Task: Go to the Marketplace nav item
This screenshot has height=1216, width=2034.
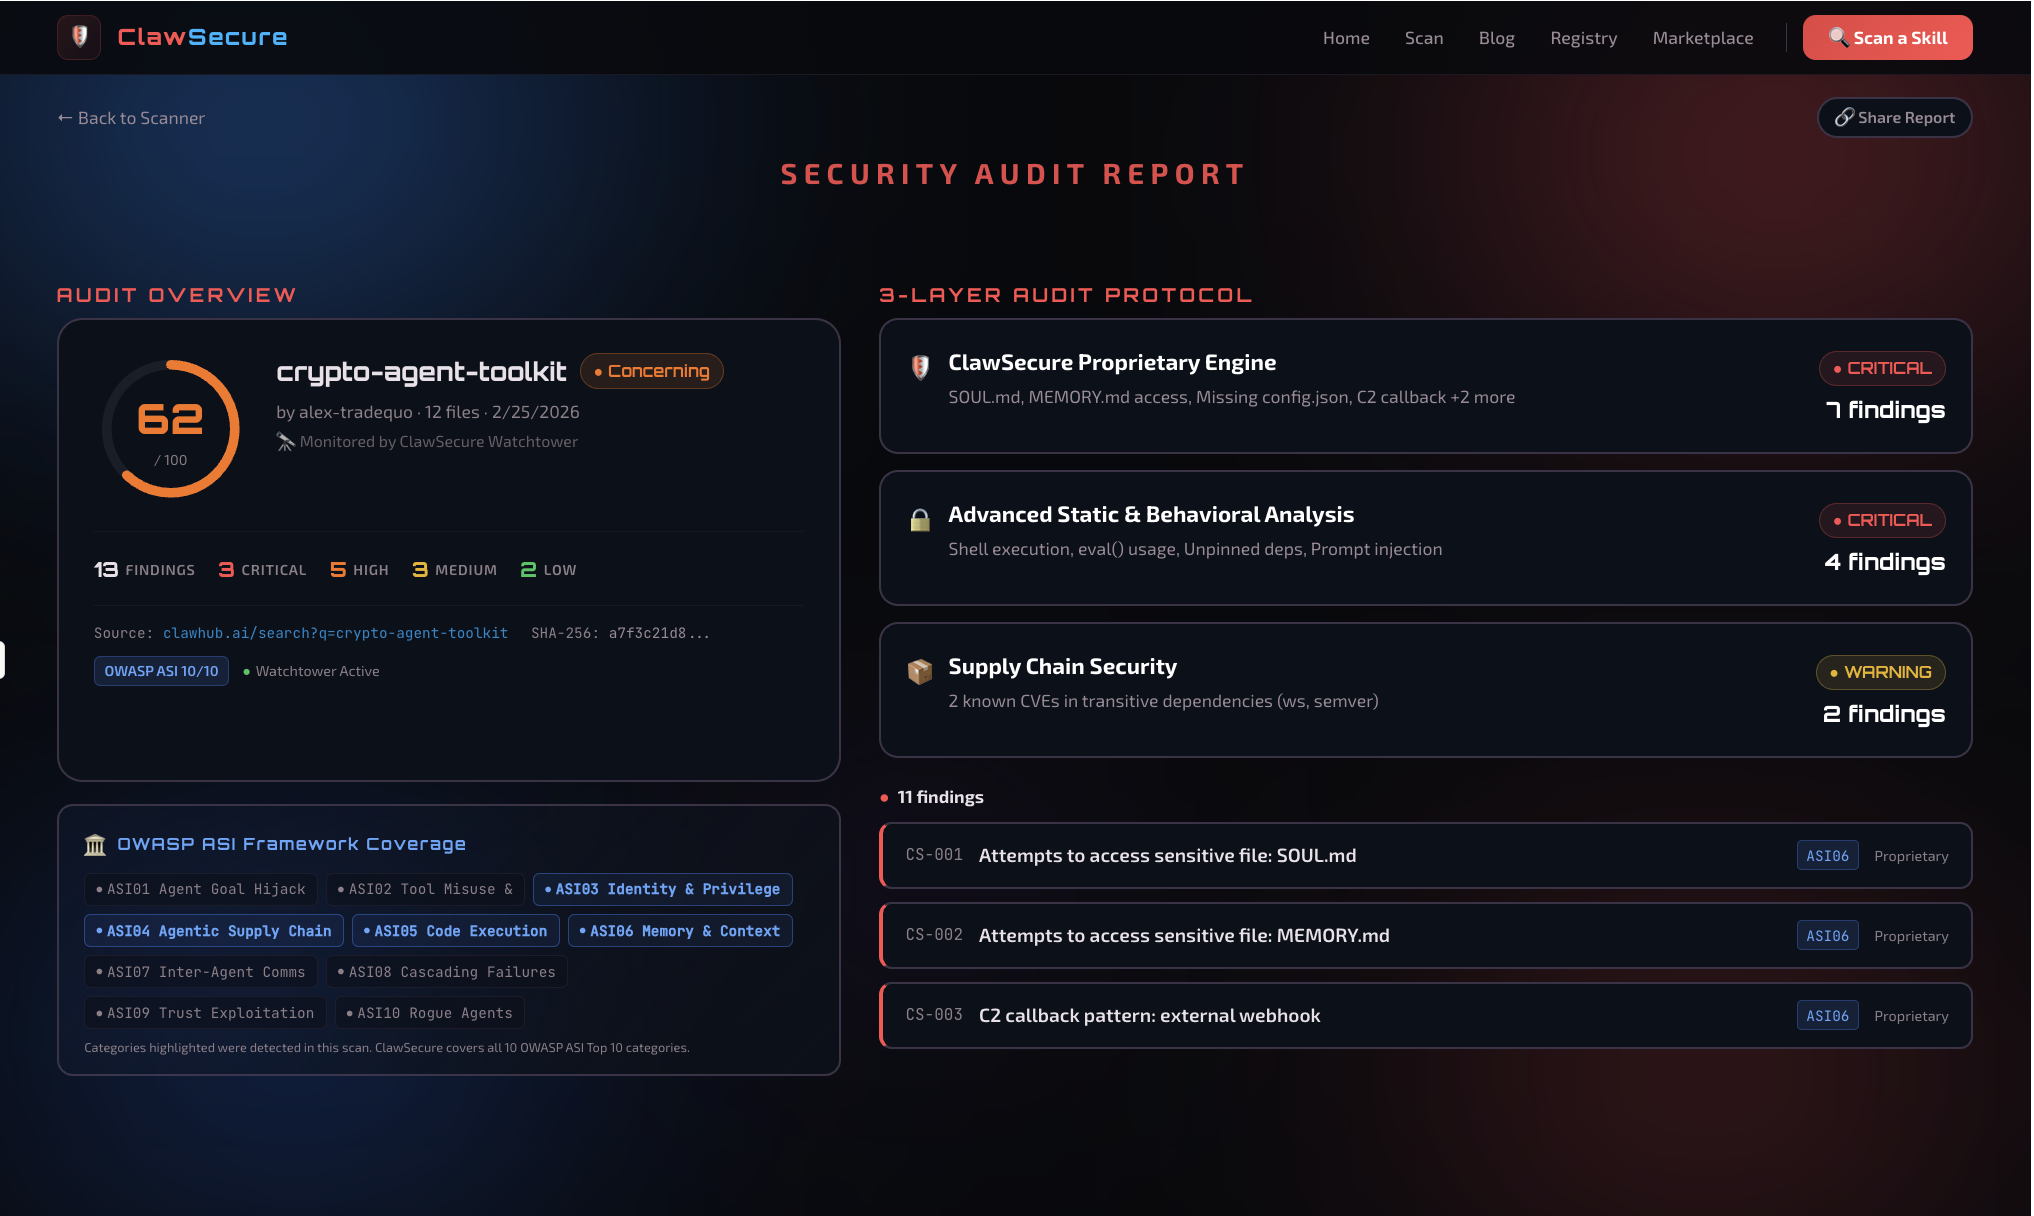Action: [1702, 38]
